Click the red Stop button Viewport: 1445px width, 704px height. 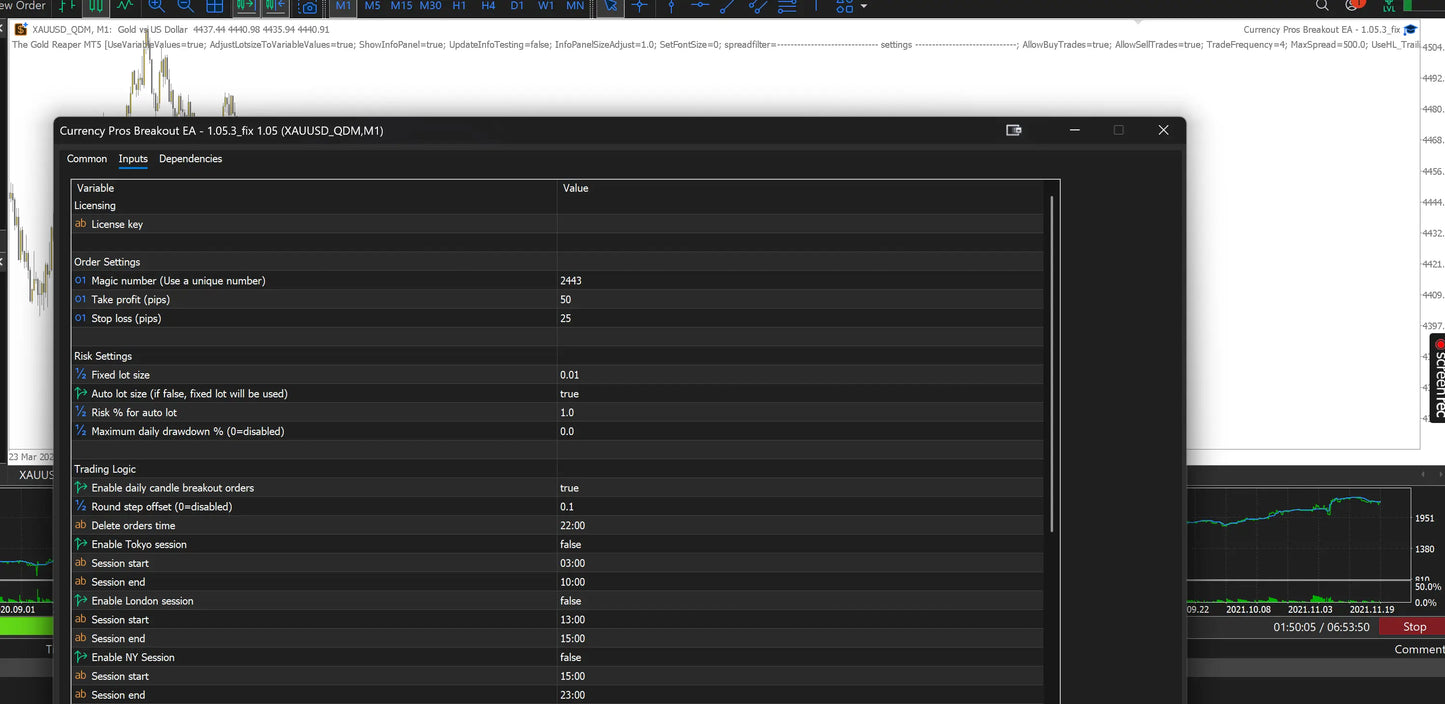pyautogui.click(x=1414, y=627)
